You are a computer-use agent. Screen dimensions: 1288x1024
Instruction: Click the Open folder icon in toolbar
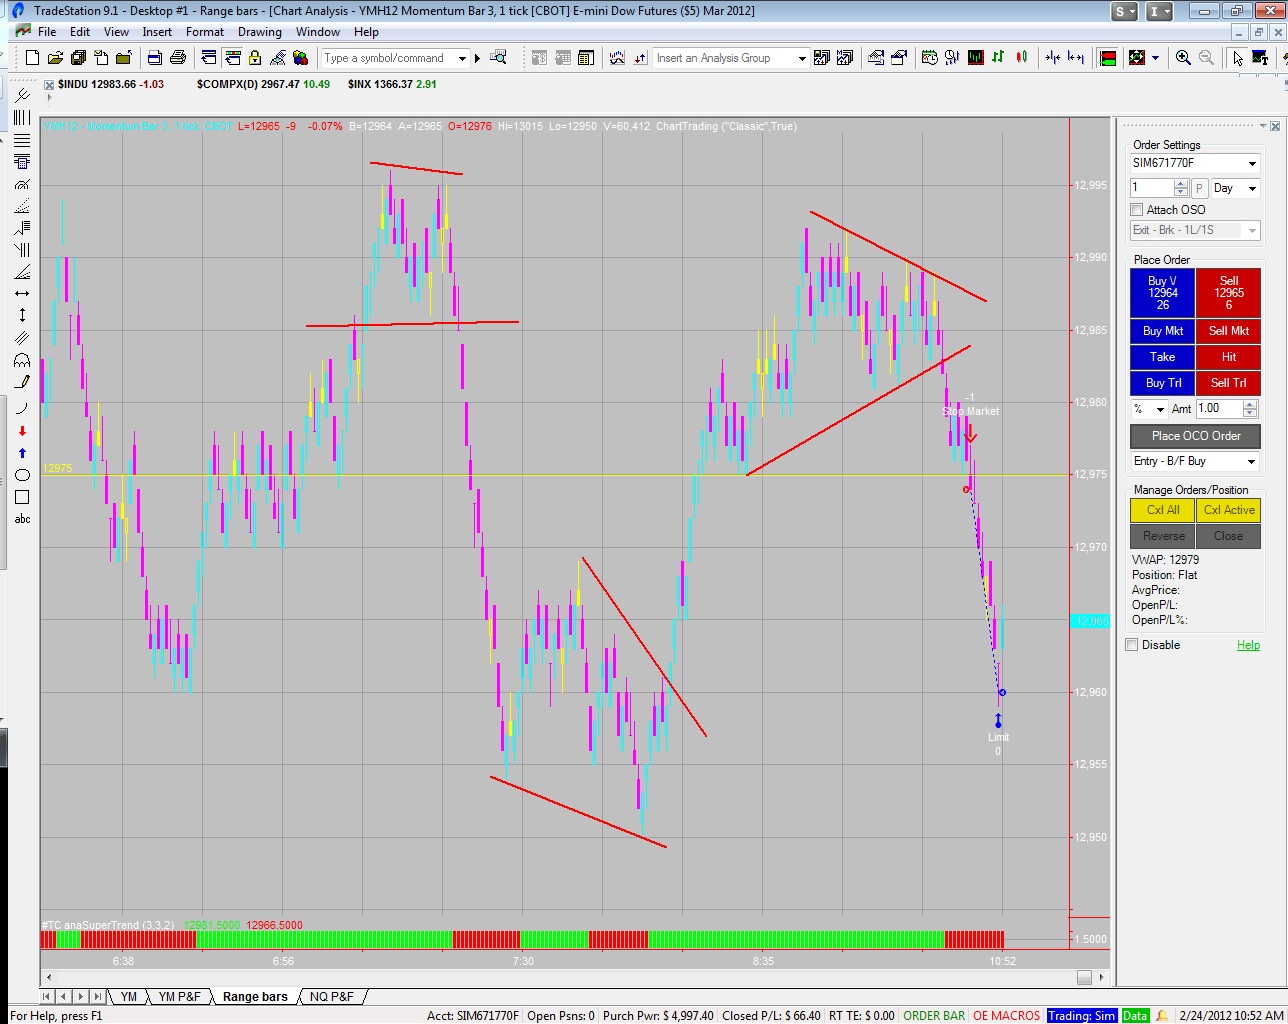point(55,58)
